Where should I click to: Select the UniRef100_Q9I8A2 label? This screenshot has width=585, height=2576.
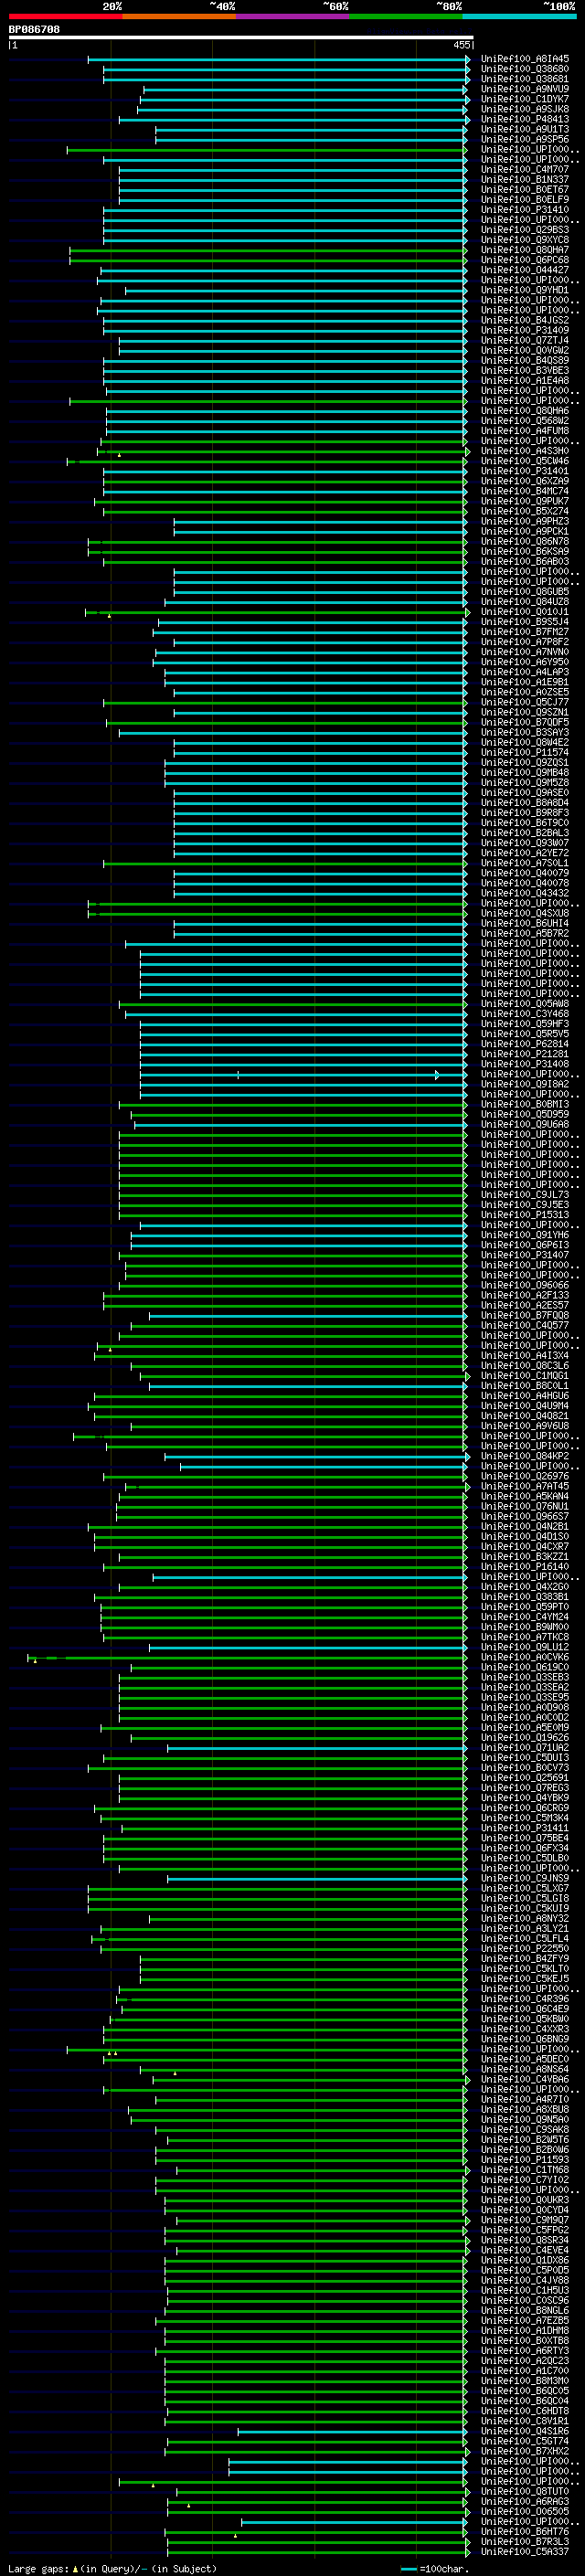(x=524, y=1084)
